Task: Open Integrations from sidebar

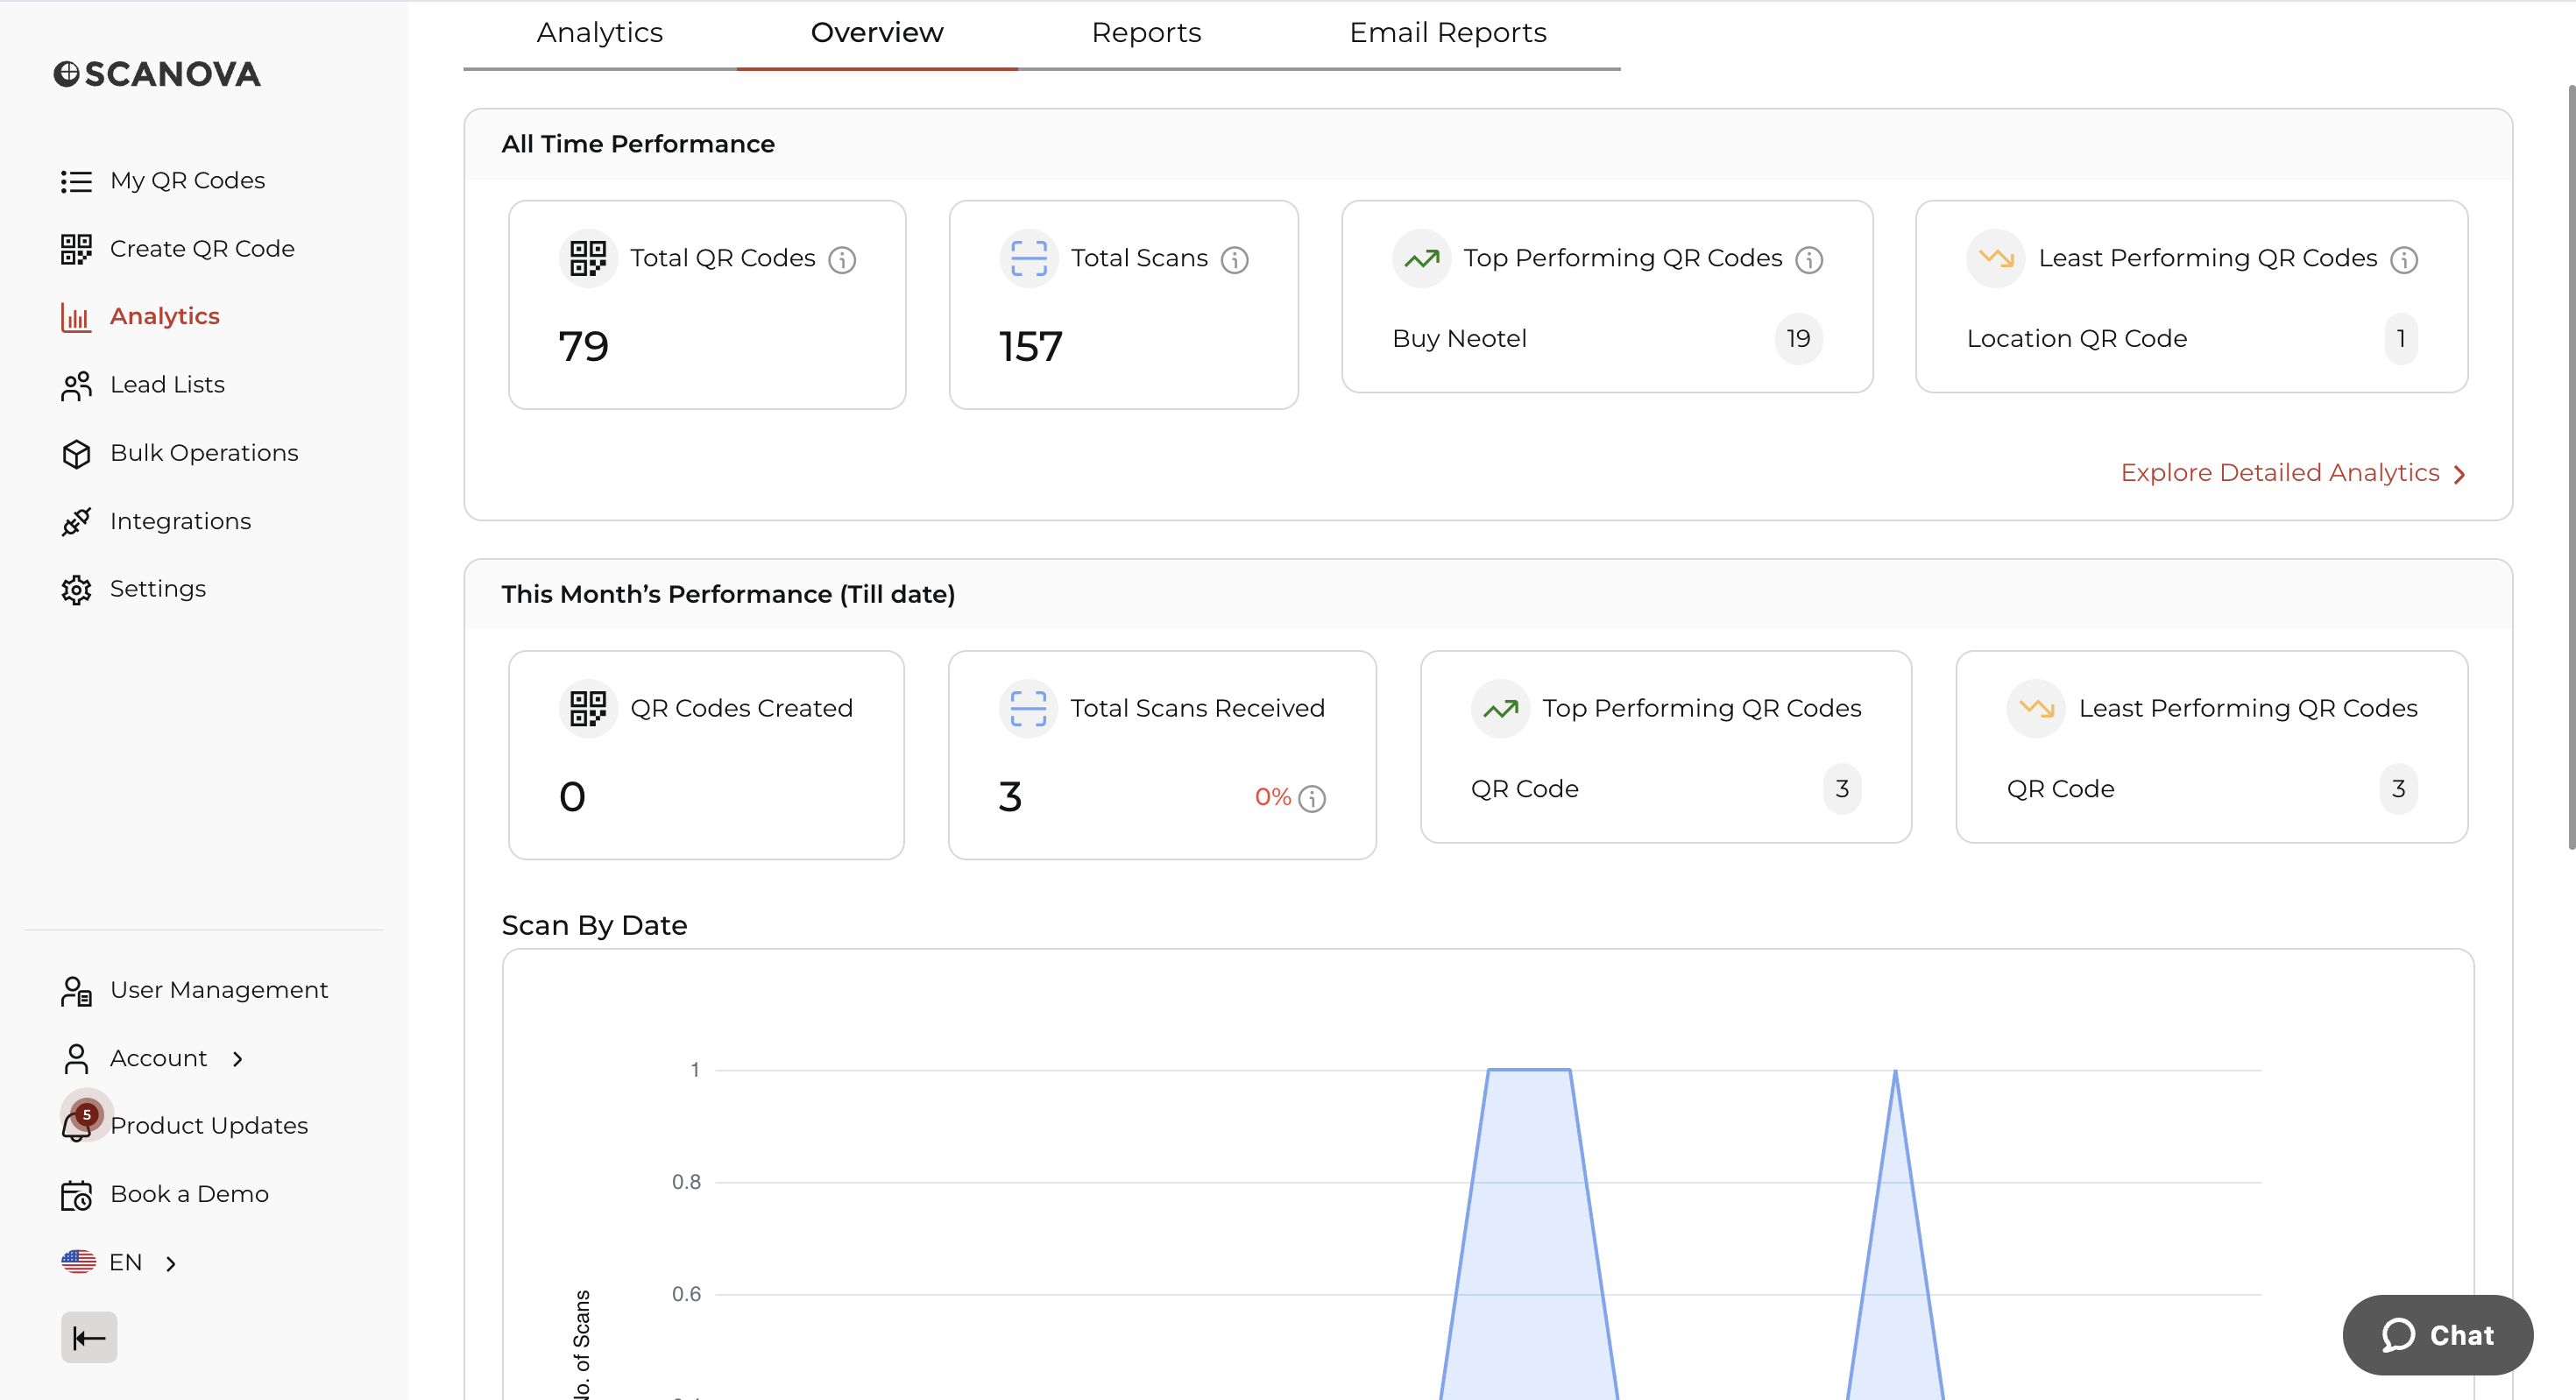Action: tap(180, 521)
